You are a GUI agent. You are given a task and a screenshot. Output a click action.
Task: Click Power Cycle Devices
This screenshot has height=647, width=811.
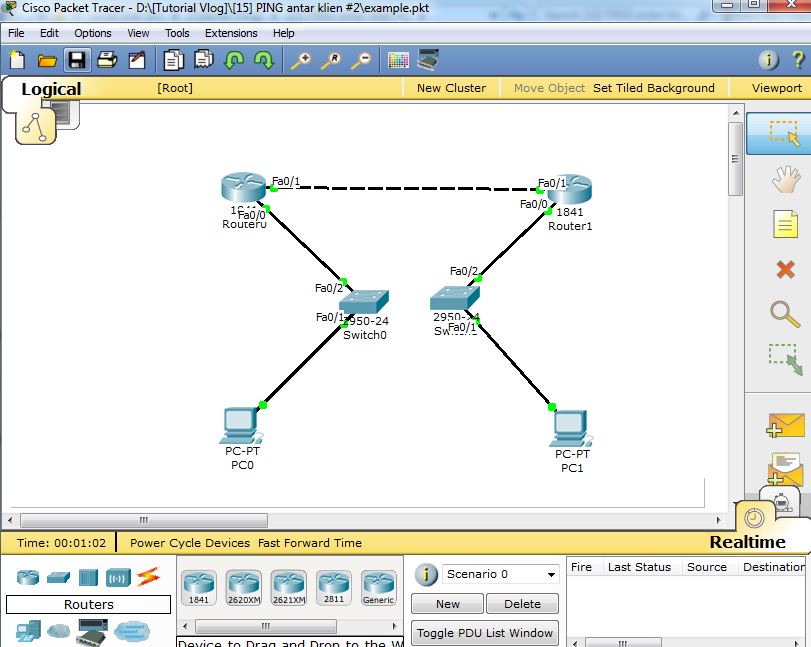tap(190, 543)
